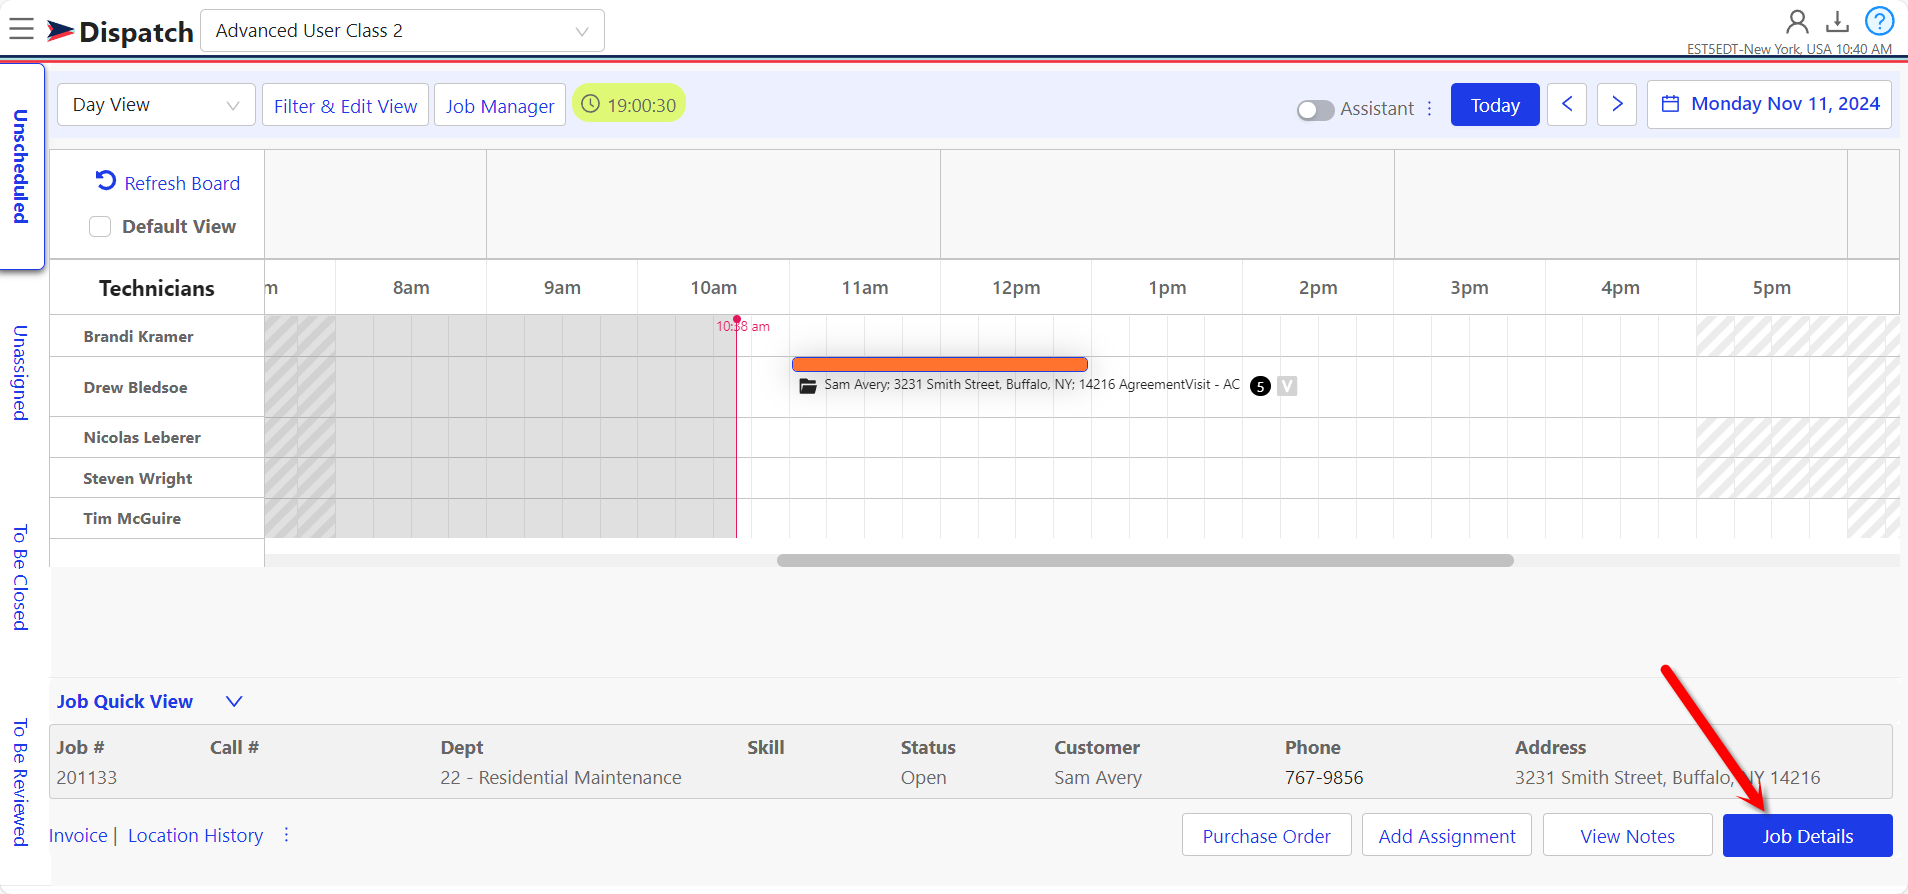Click the Refresh Board link text
Image resolution: width=1908 pixels, height=894 pixels.
click(182, 183)
